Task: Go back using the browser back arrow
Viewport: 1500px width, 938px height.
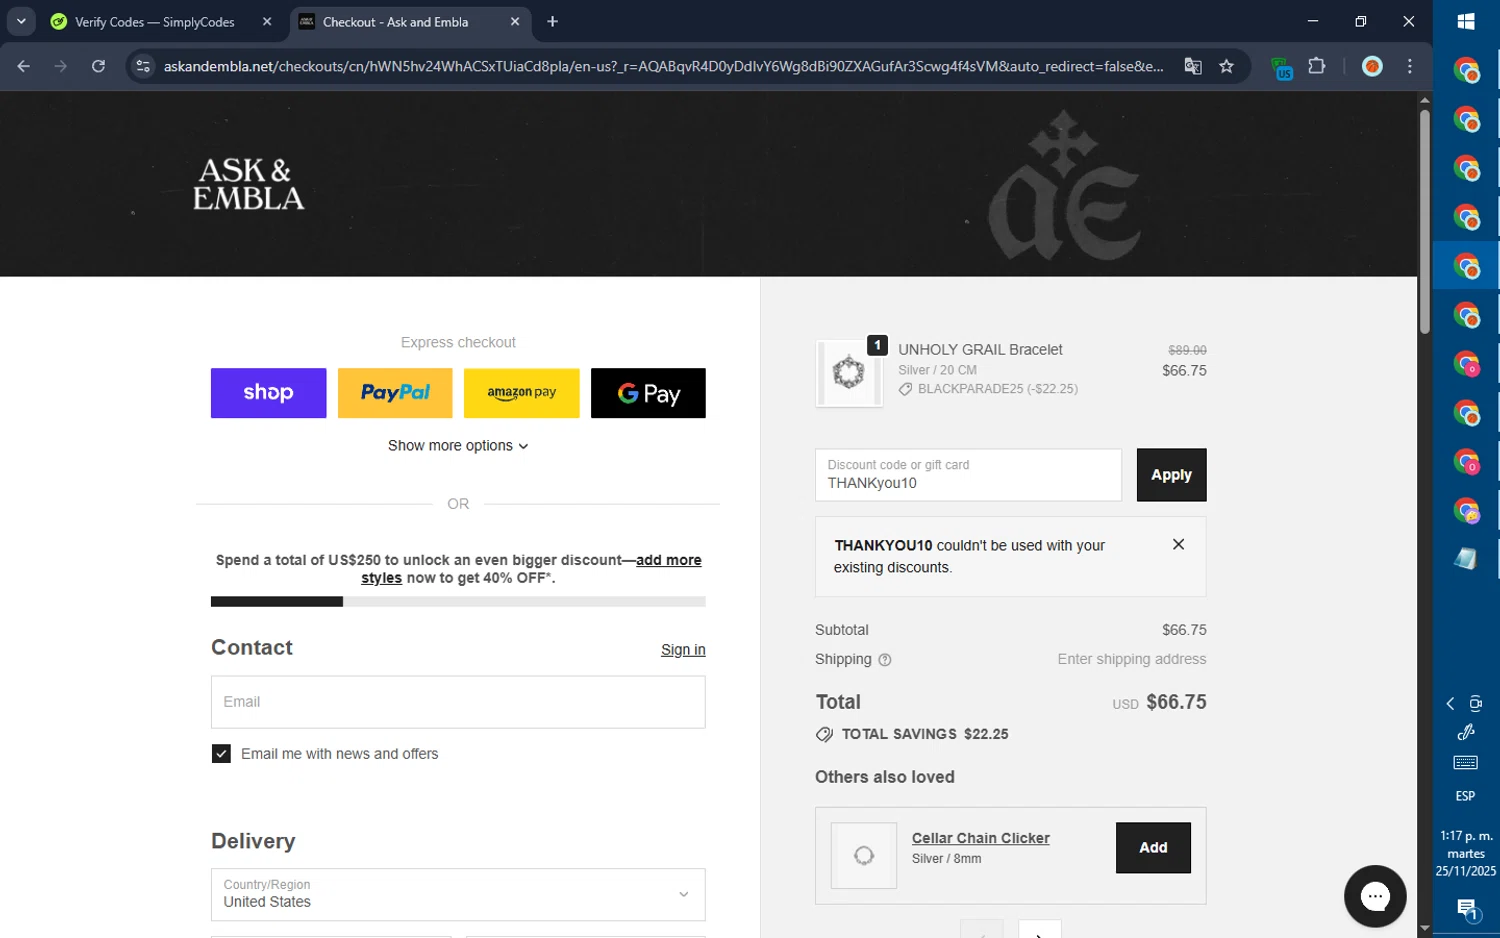Action: [x=24, y=66]
